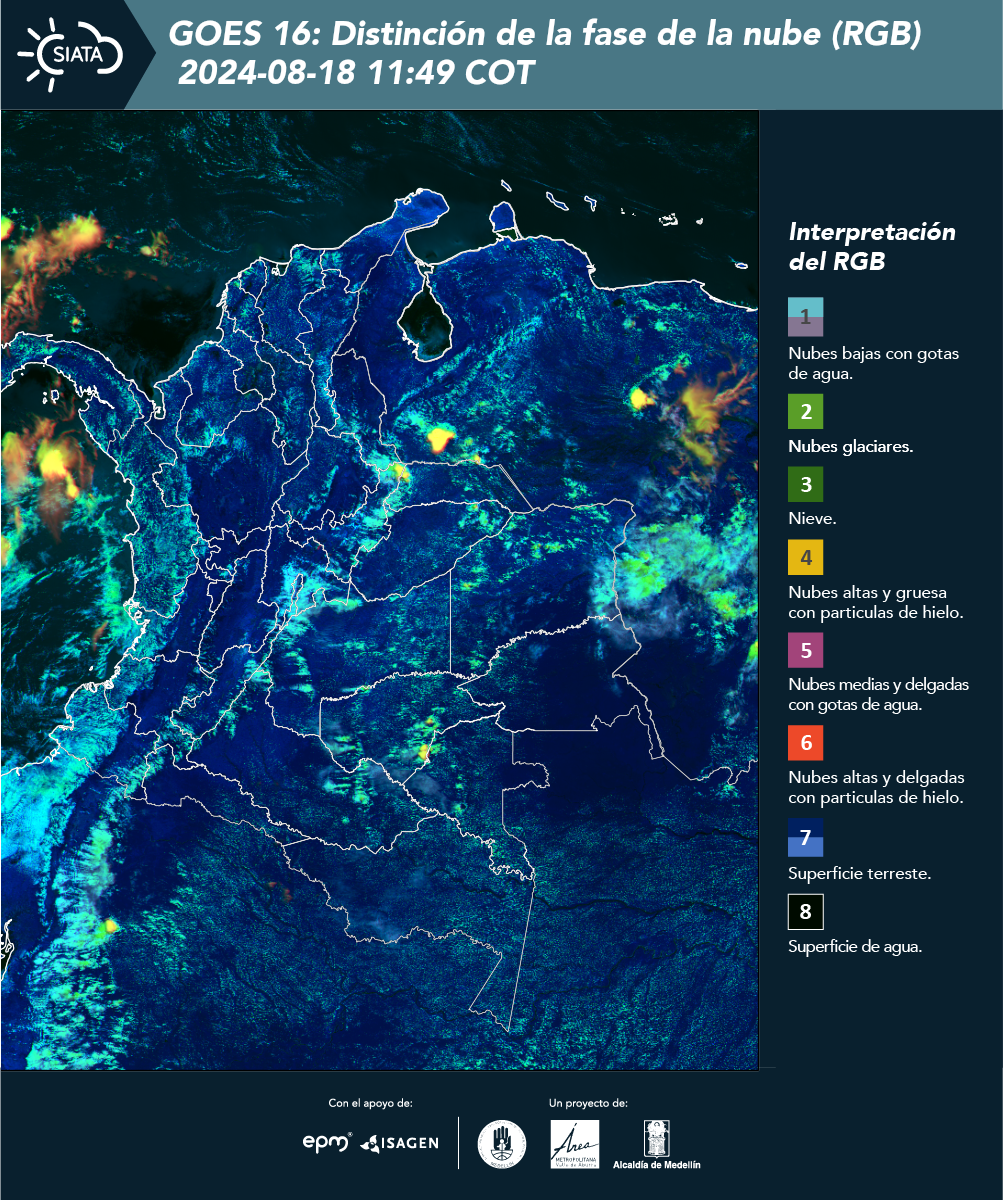The width and height of the screenshot is (1003, 1200).
Task: Click the circular seal logo beside ISAGEN
Action: [502, 1143]
